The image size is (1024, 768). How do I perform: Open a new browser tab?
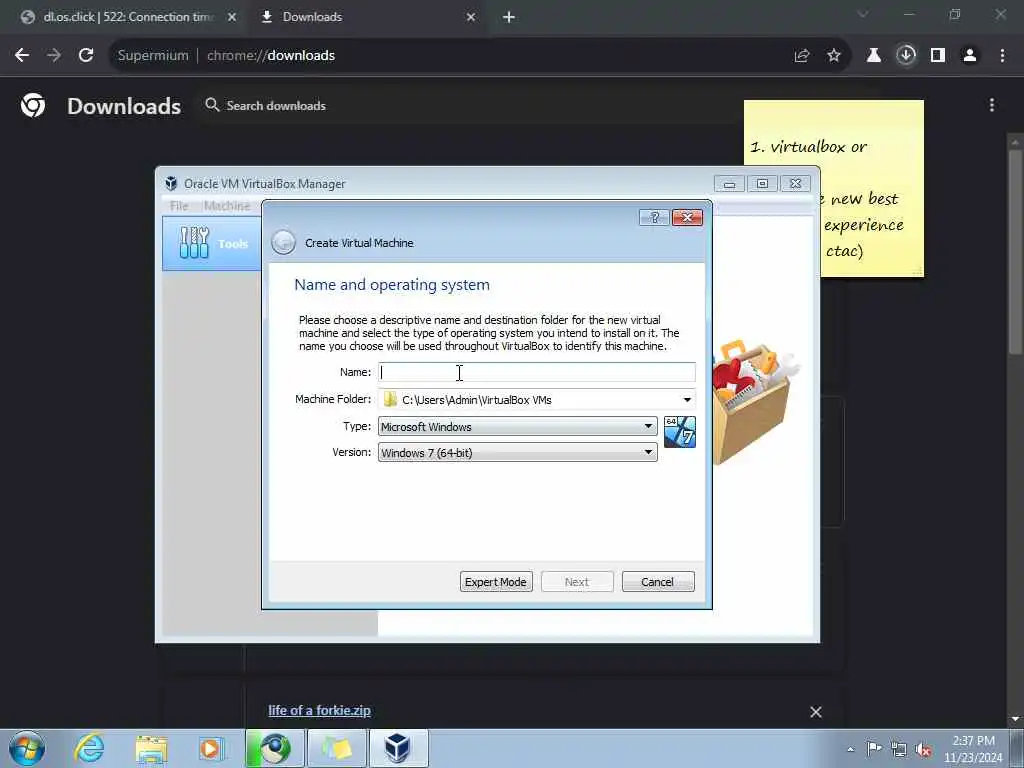point(509,17)
